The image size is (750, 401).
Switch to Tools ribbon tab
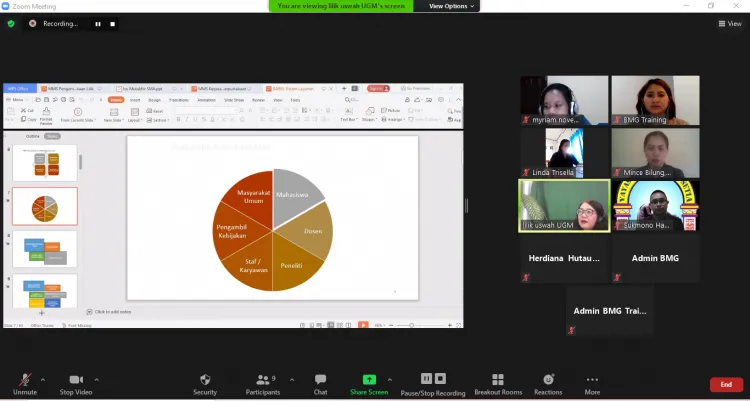coord(295,100)
